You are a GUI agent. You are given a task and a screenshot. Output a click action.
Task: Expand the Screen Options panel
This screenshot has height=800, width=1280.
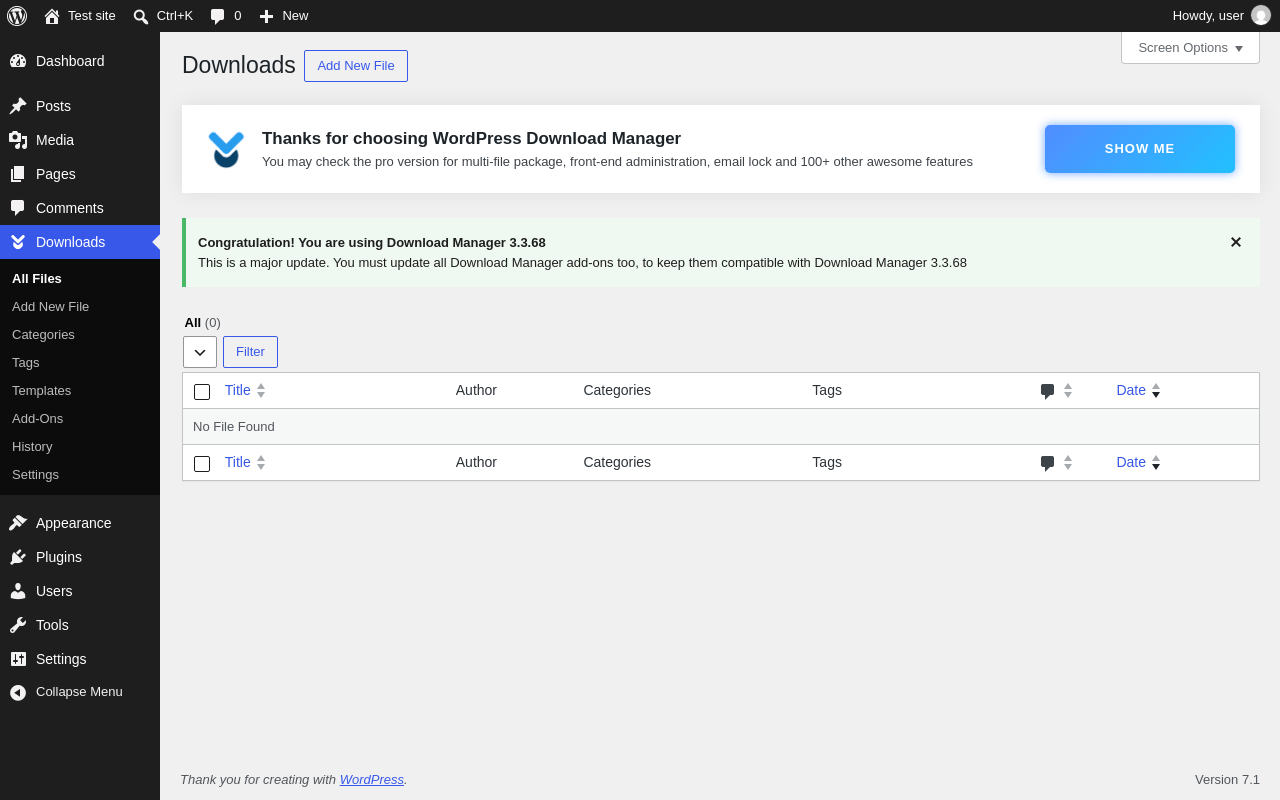(1190, 48)
